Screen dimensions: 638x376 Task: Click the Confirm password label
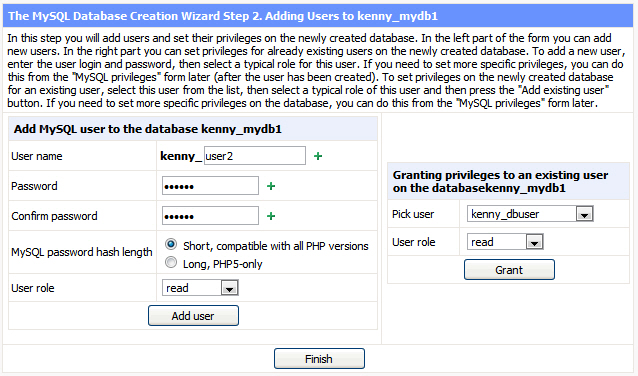click(55, 216)
